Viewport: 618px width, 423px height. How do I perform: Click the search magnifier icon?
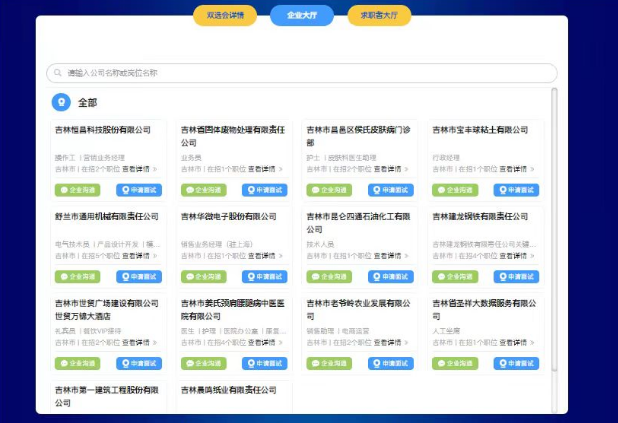coord(58,73)
